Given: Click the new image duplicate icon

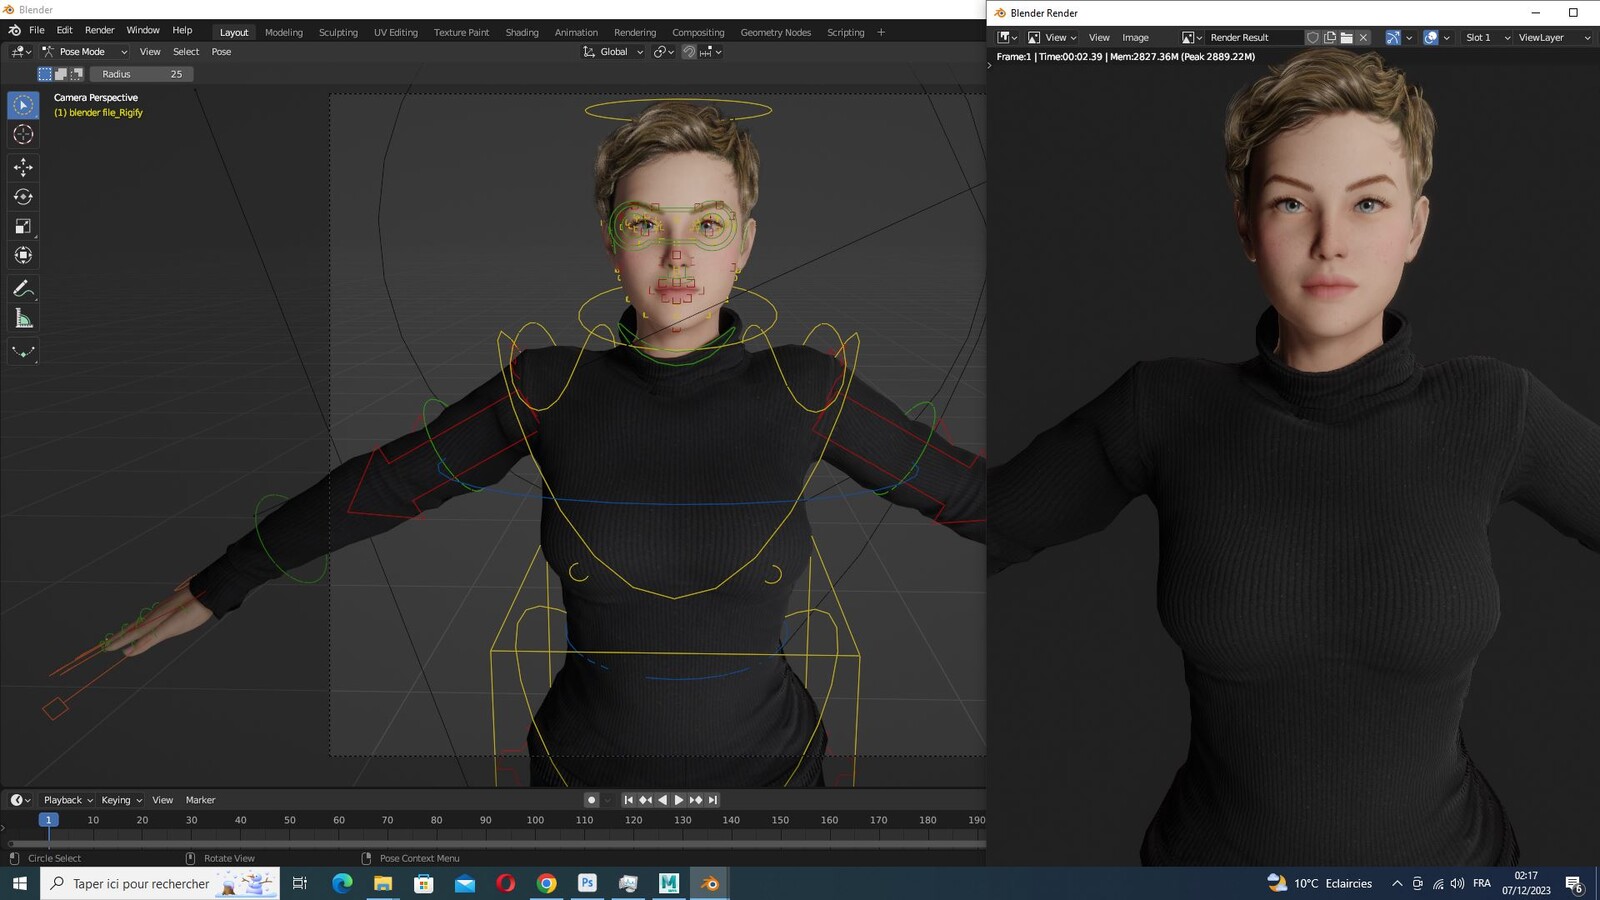Looking at the screenshot, I should pyautogui.click(x=1330, y=37).
